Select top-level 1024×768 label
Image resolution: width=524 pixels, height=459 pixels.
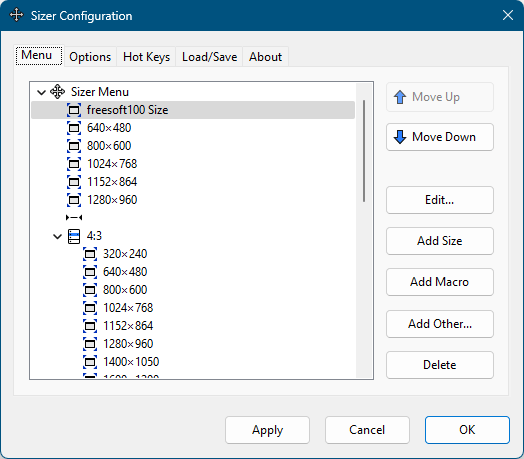click(112, 164)
